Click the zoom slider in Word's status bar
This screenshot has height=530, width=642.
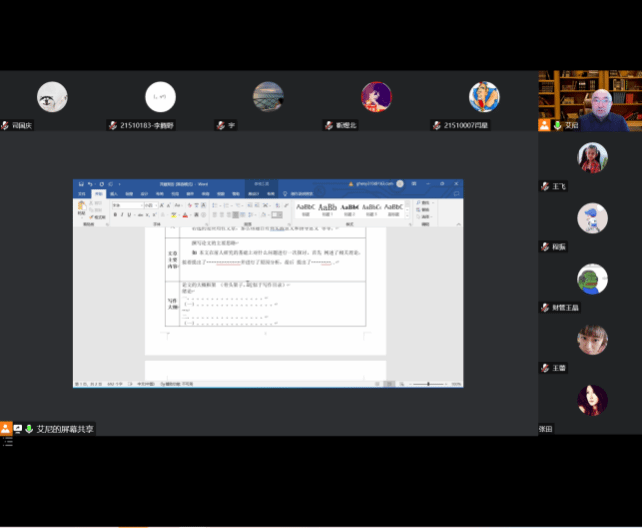(427, 384)
